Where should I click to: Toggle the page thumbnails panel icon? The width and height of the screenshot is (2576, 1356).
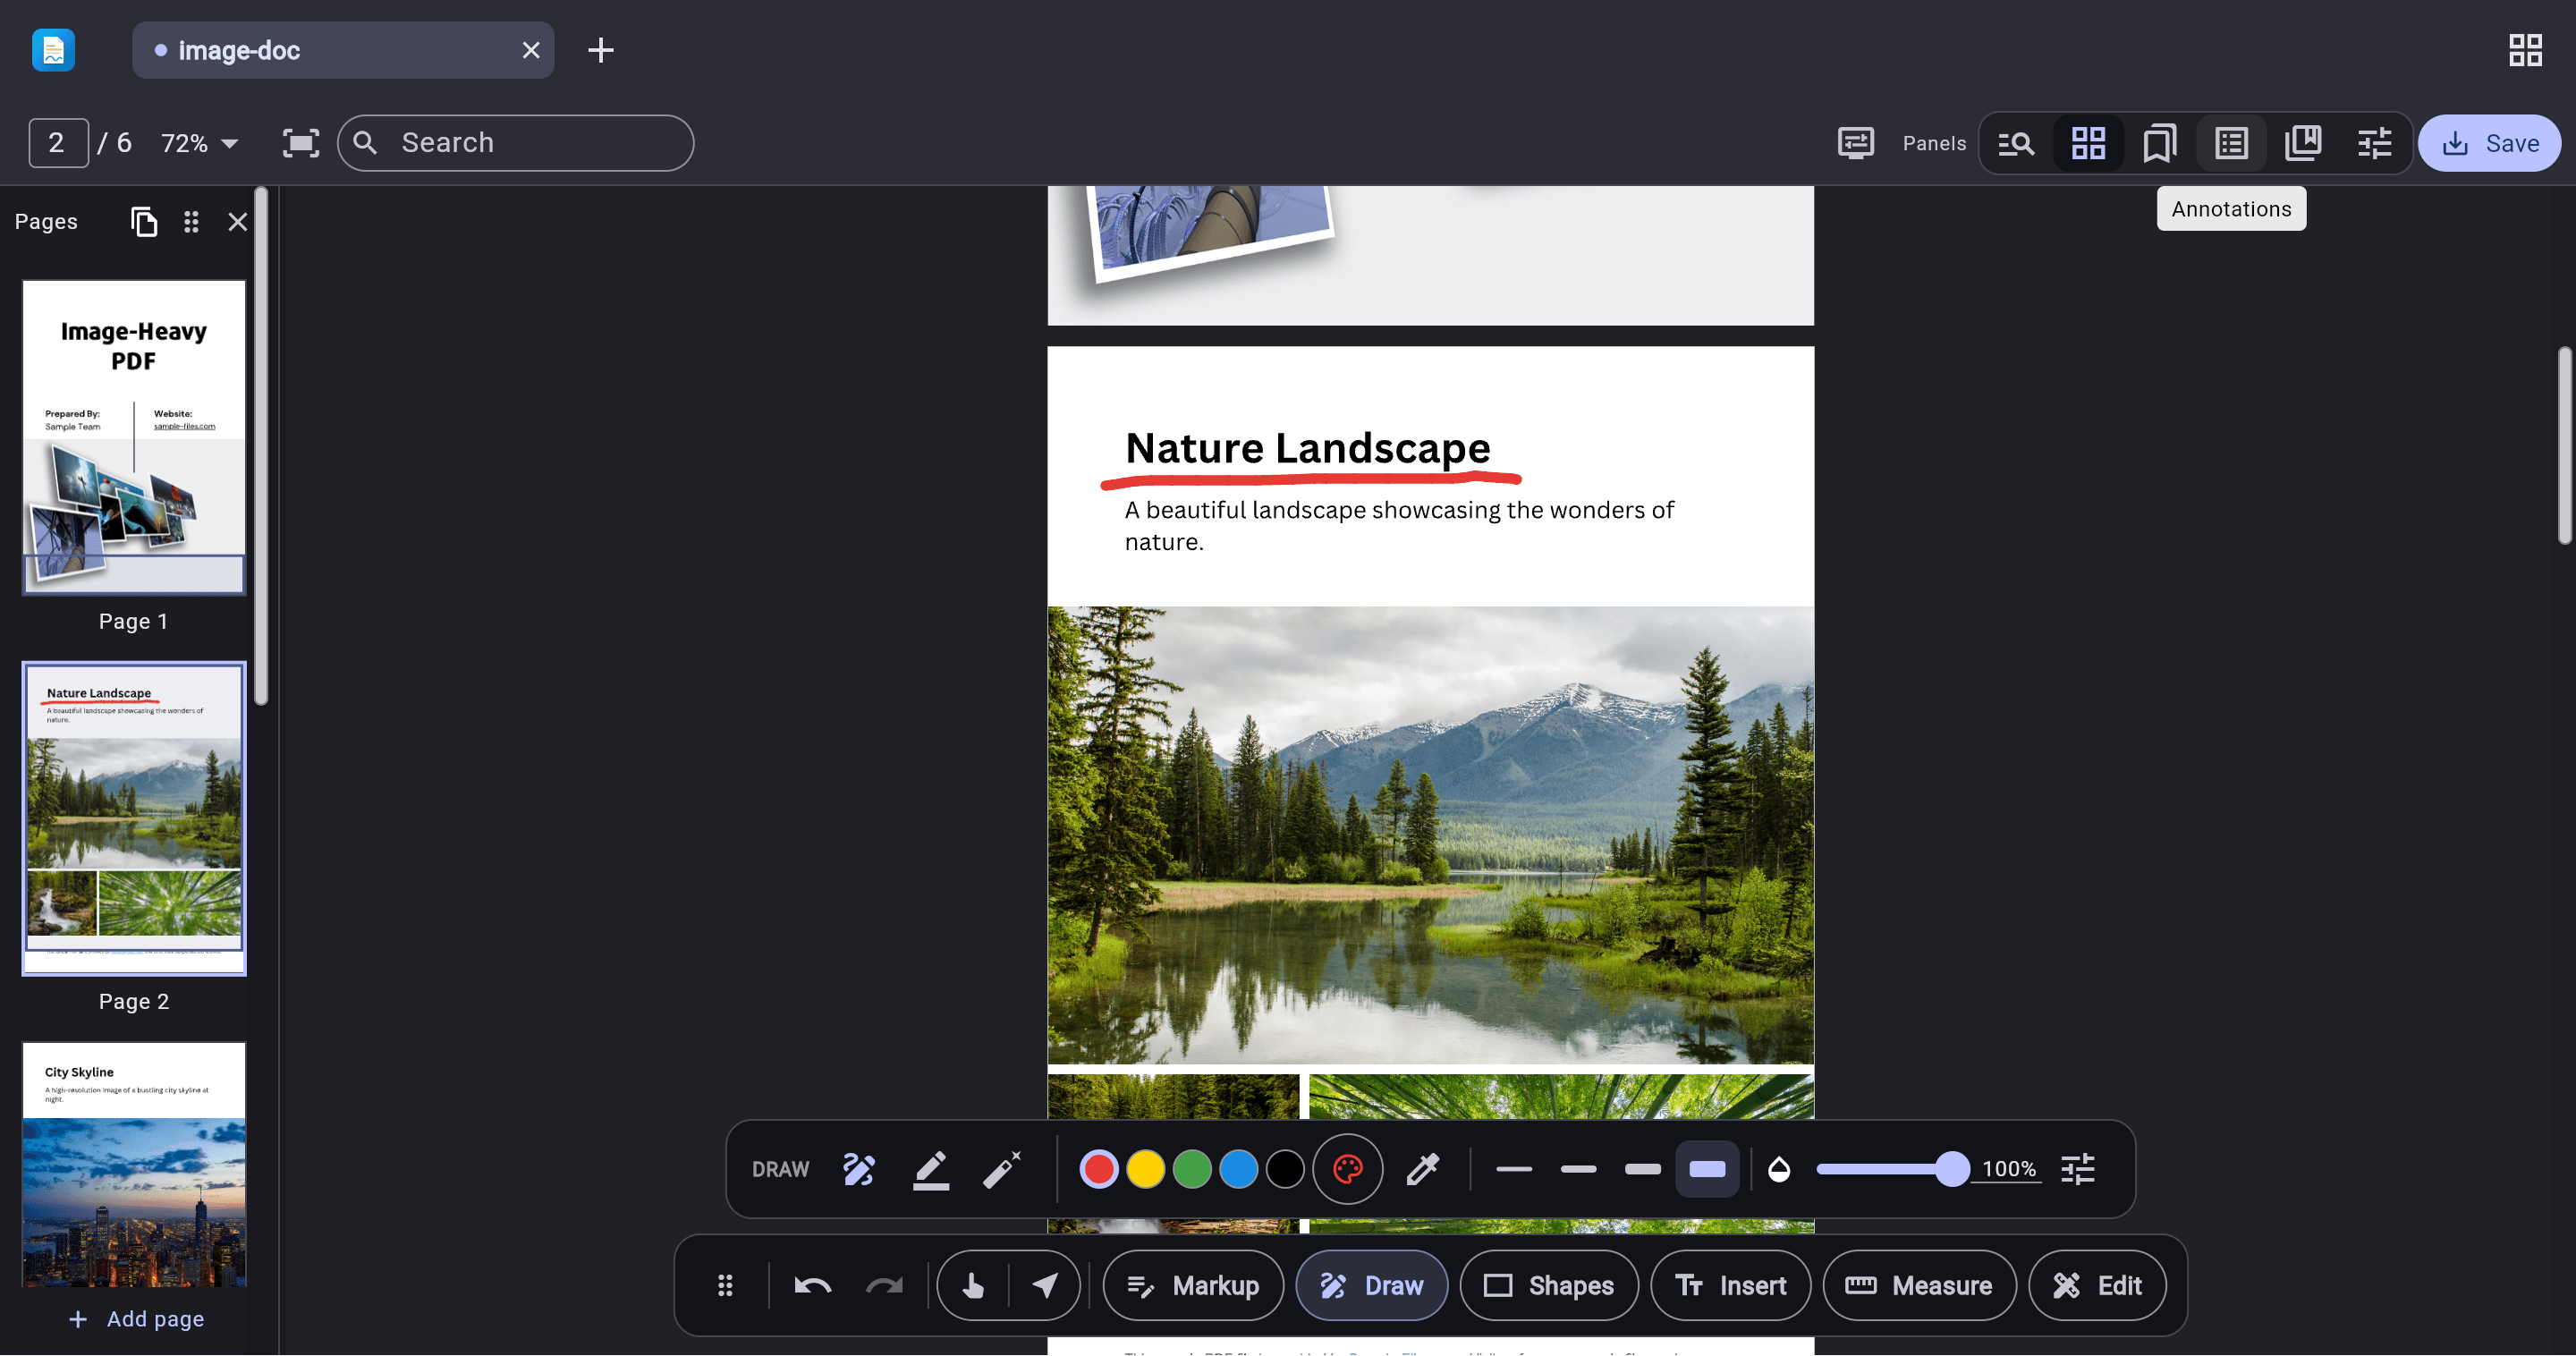point(2088,143)
